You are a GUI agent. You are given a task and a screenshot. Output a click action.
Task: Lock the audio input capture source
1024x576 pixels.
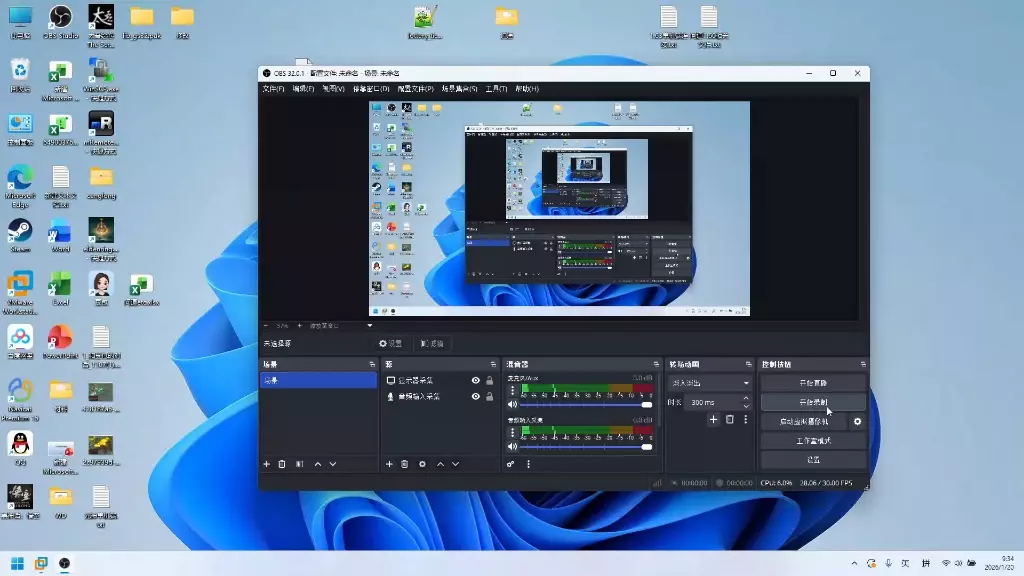(489, 396)
